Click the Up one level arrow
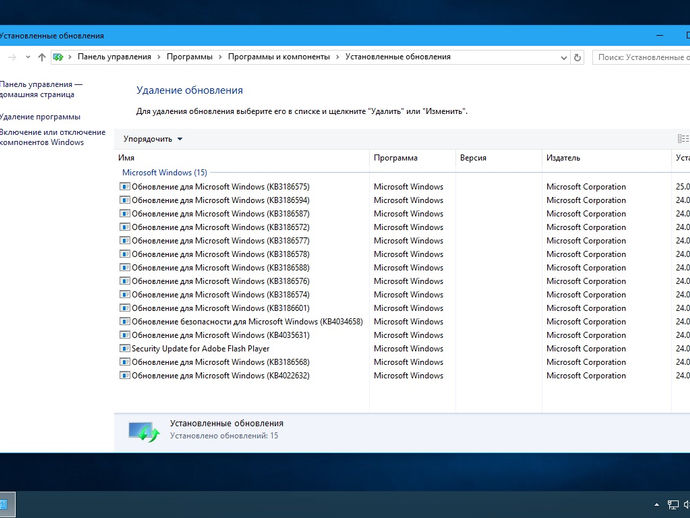Image resolution: width=690 pixels, height=518 pixels. [x=42, y=57]
